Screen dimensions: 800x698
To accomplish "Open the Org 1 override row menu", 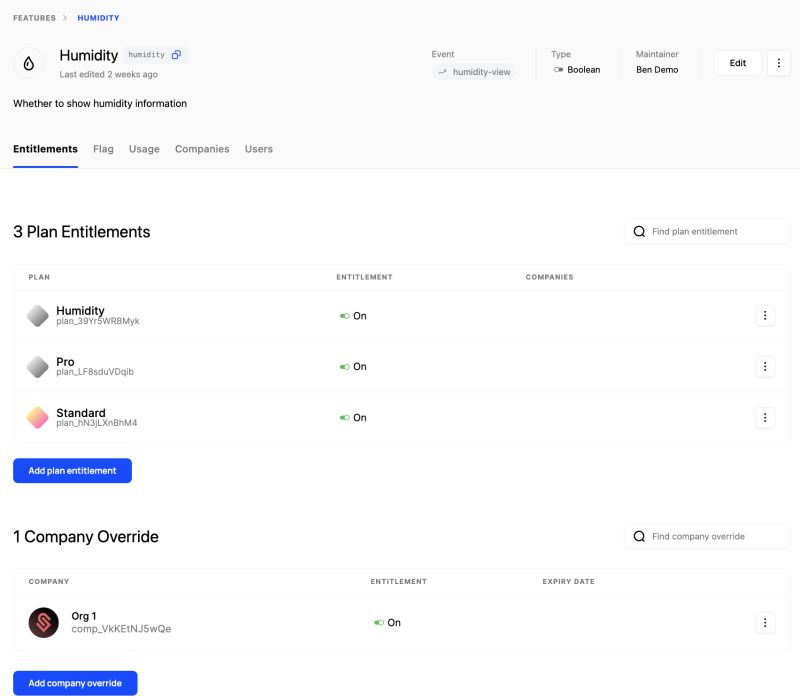I will (x=765, y=622).
